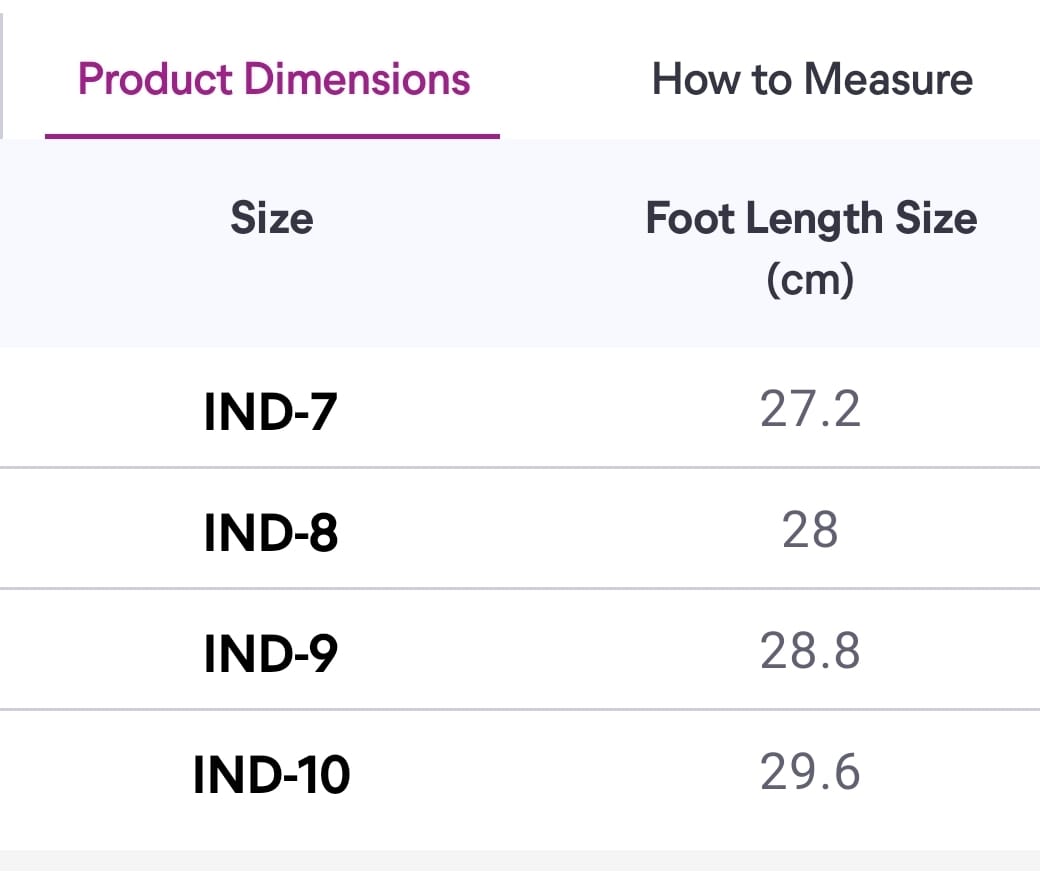Image resolution: width=1040 pixels, height=883 pixels.
Task: Select the IND-8 size row label
Action: point(270,532)
